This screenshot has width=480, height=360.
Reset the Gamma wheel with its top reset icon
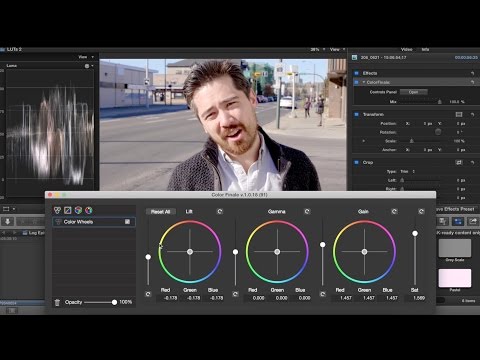point(307,211)
